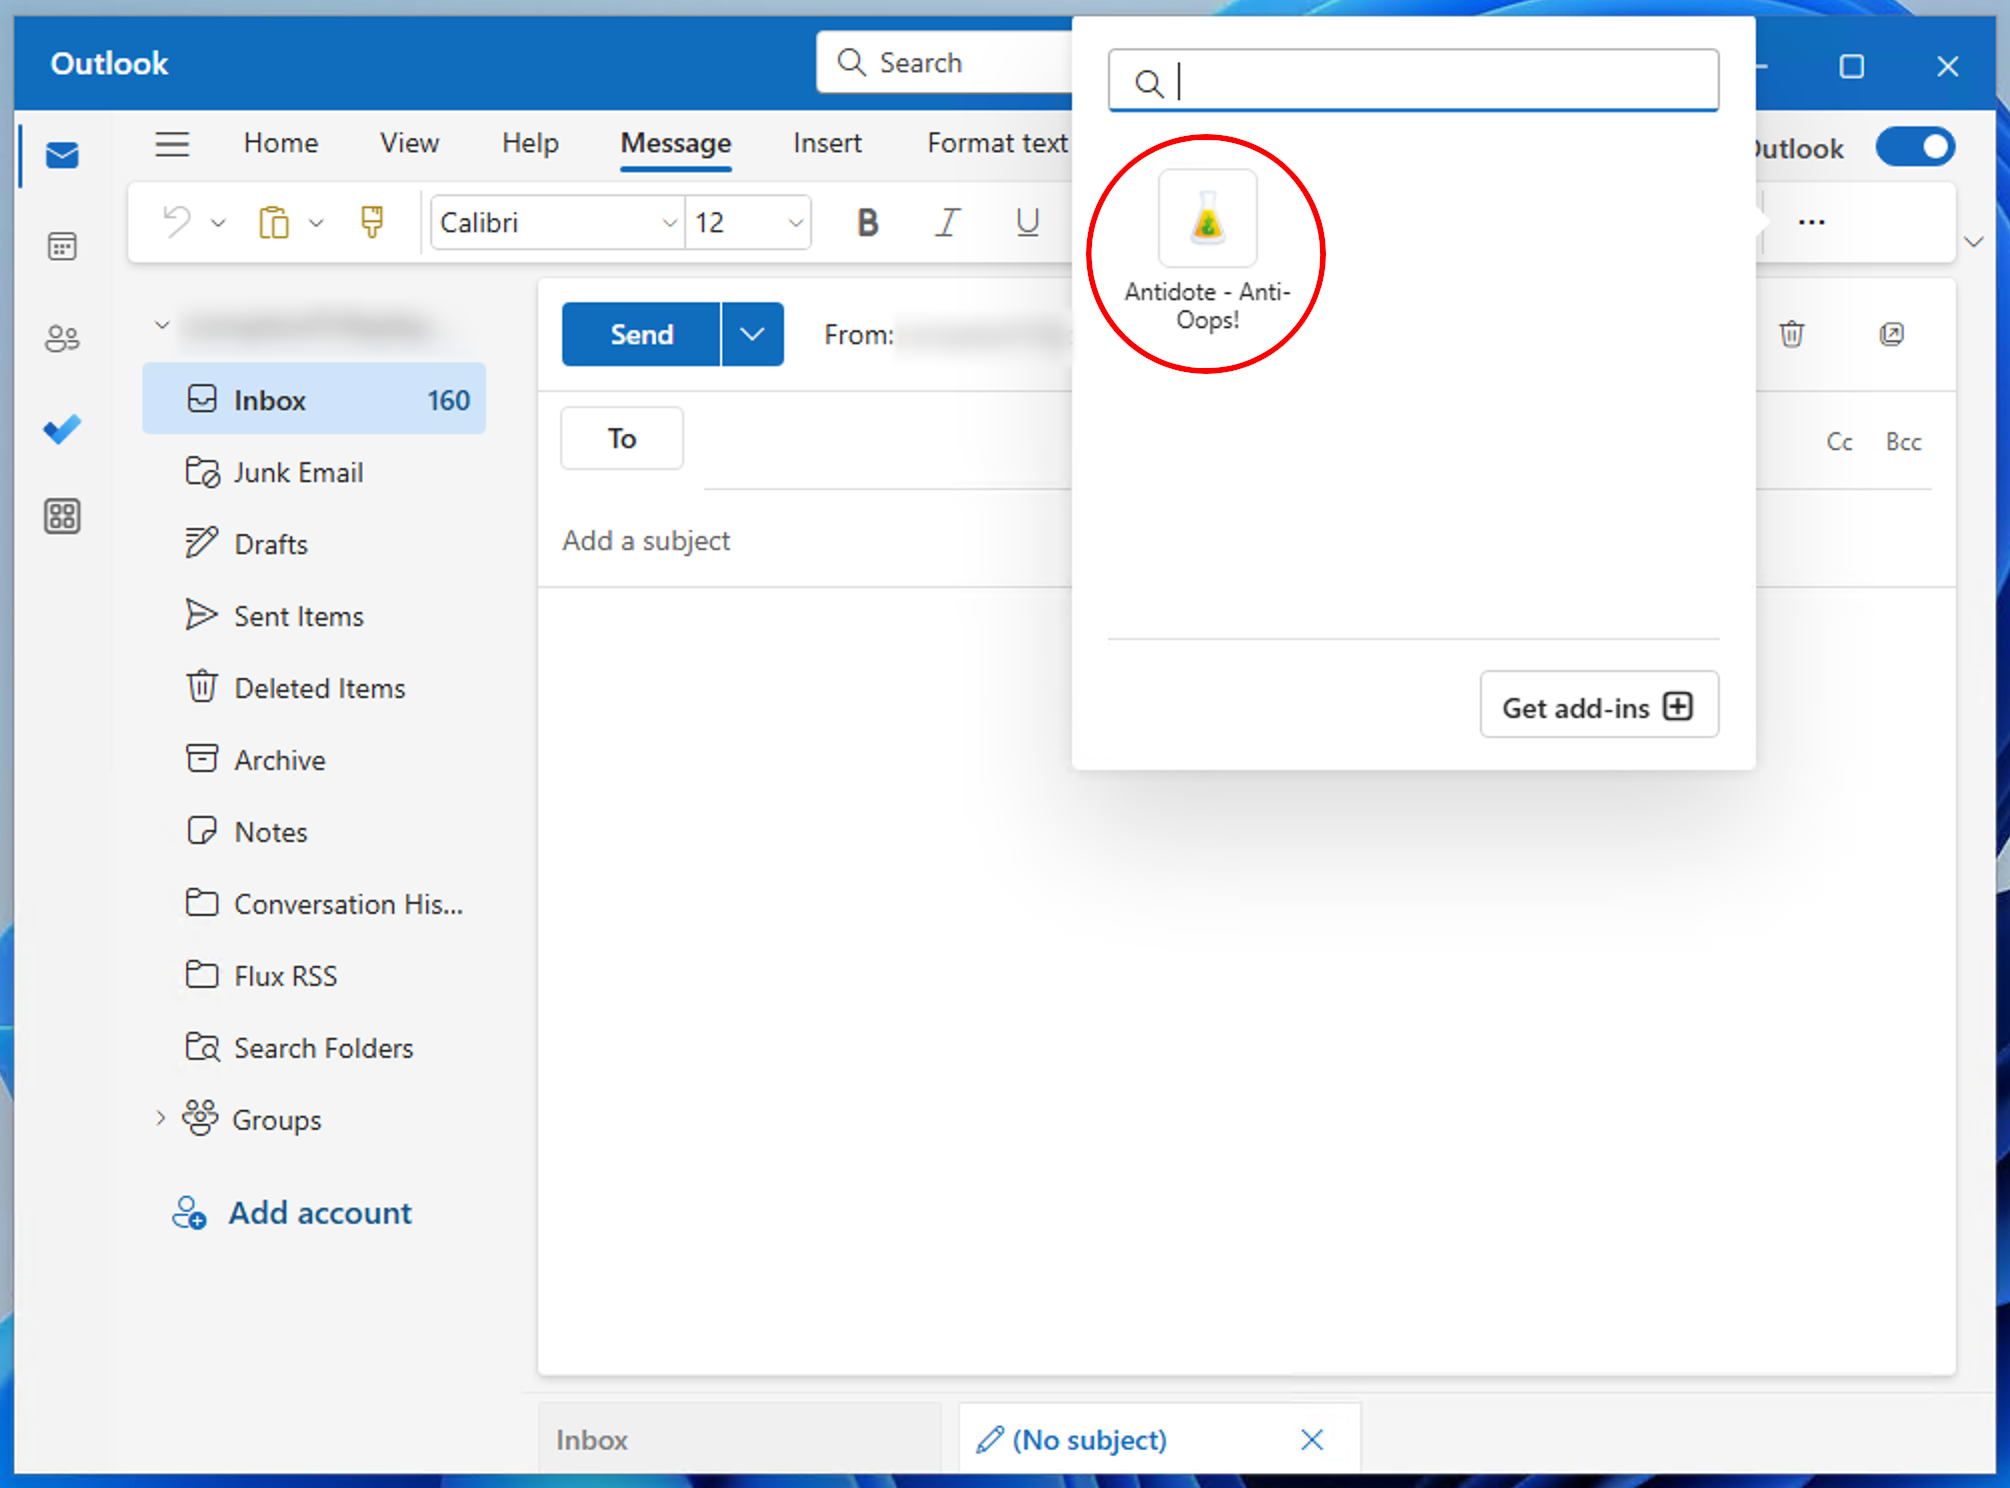The width and height of the screenshot is (2010, 1488).
Task: Toggle the new Outlook switch off
Action: 1914,147
